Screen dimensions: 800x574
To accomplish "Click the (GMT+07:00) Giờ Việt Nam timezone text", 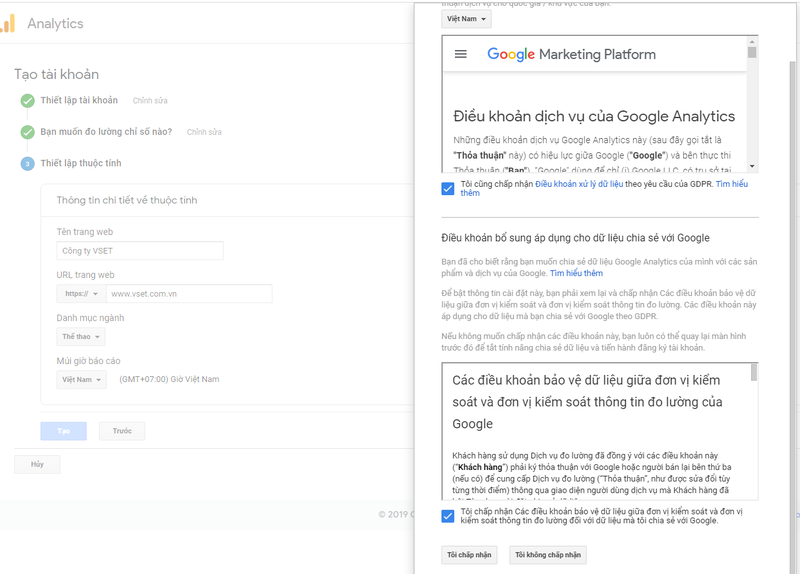I will (169, 379).
